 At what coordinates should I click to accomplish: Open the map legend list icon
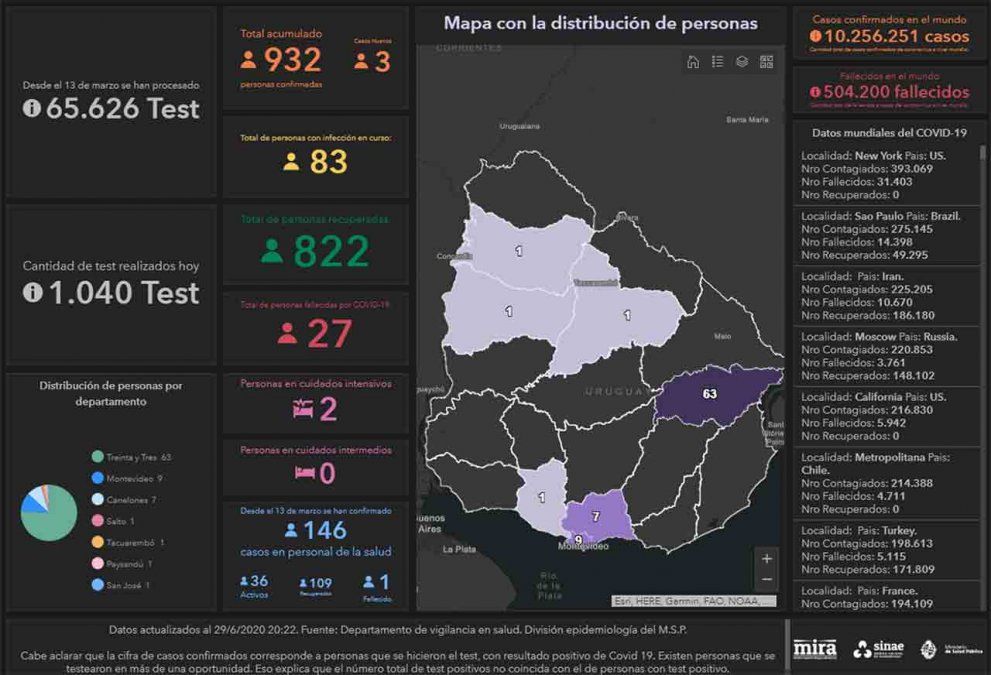[x=717, y=62]
